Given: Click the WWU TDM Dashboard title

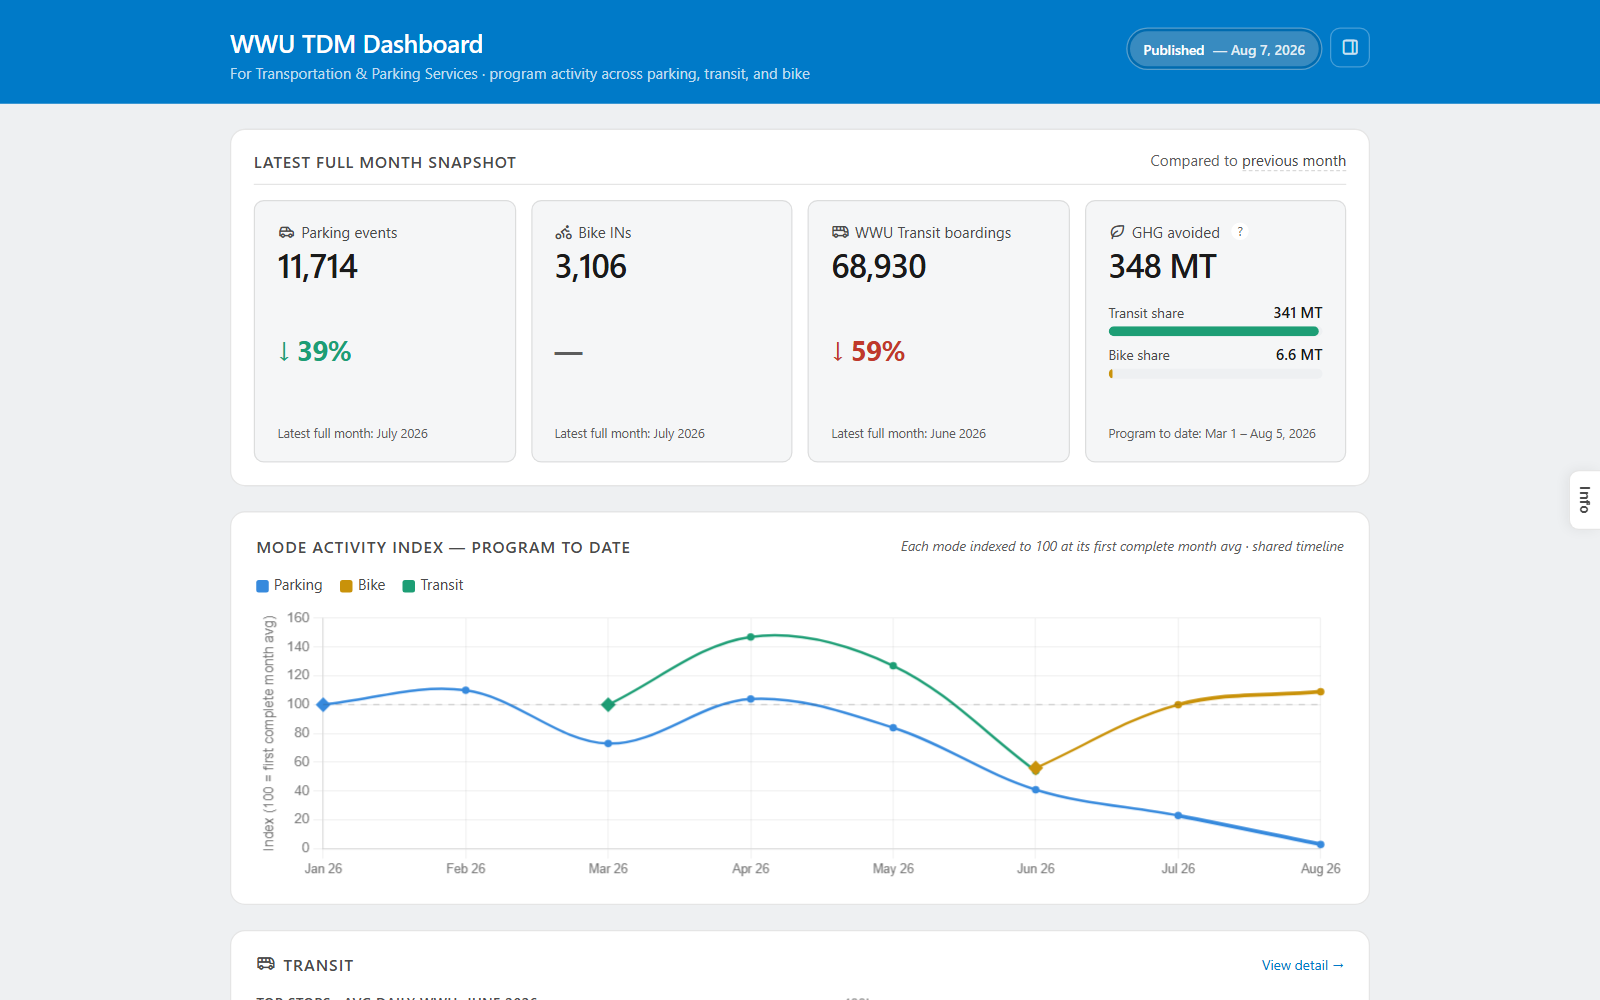Looking at the screenshot, I should pos(356,44).
